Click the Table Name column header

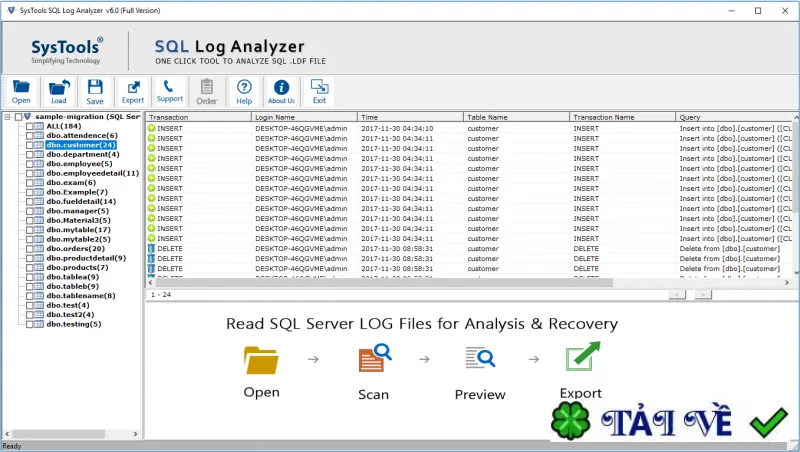tap(516, 117)
